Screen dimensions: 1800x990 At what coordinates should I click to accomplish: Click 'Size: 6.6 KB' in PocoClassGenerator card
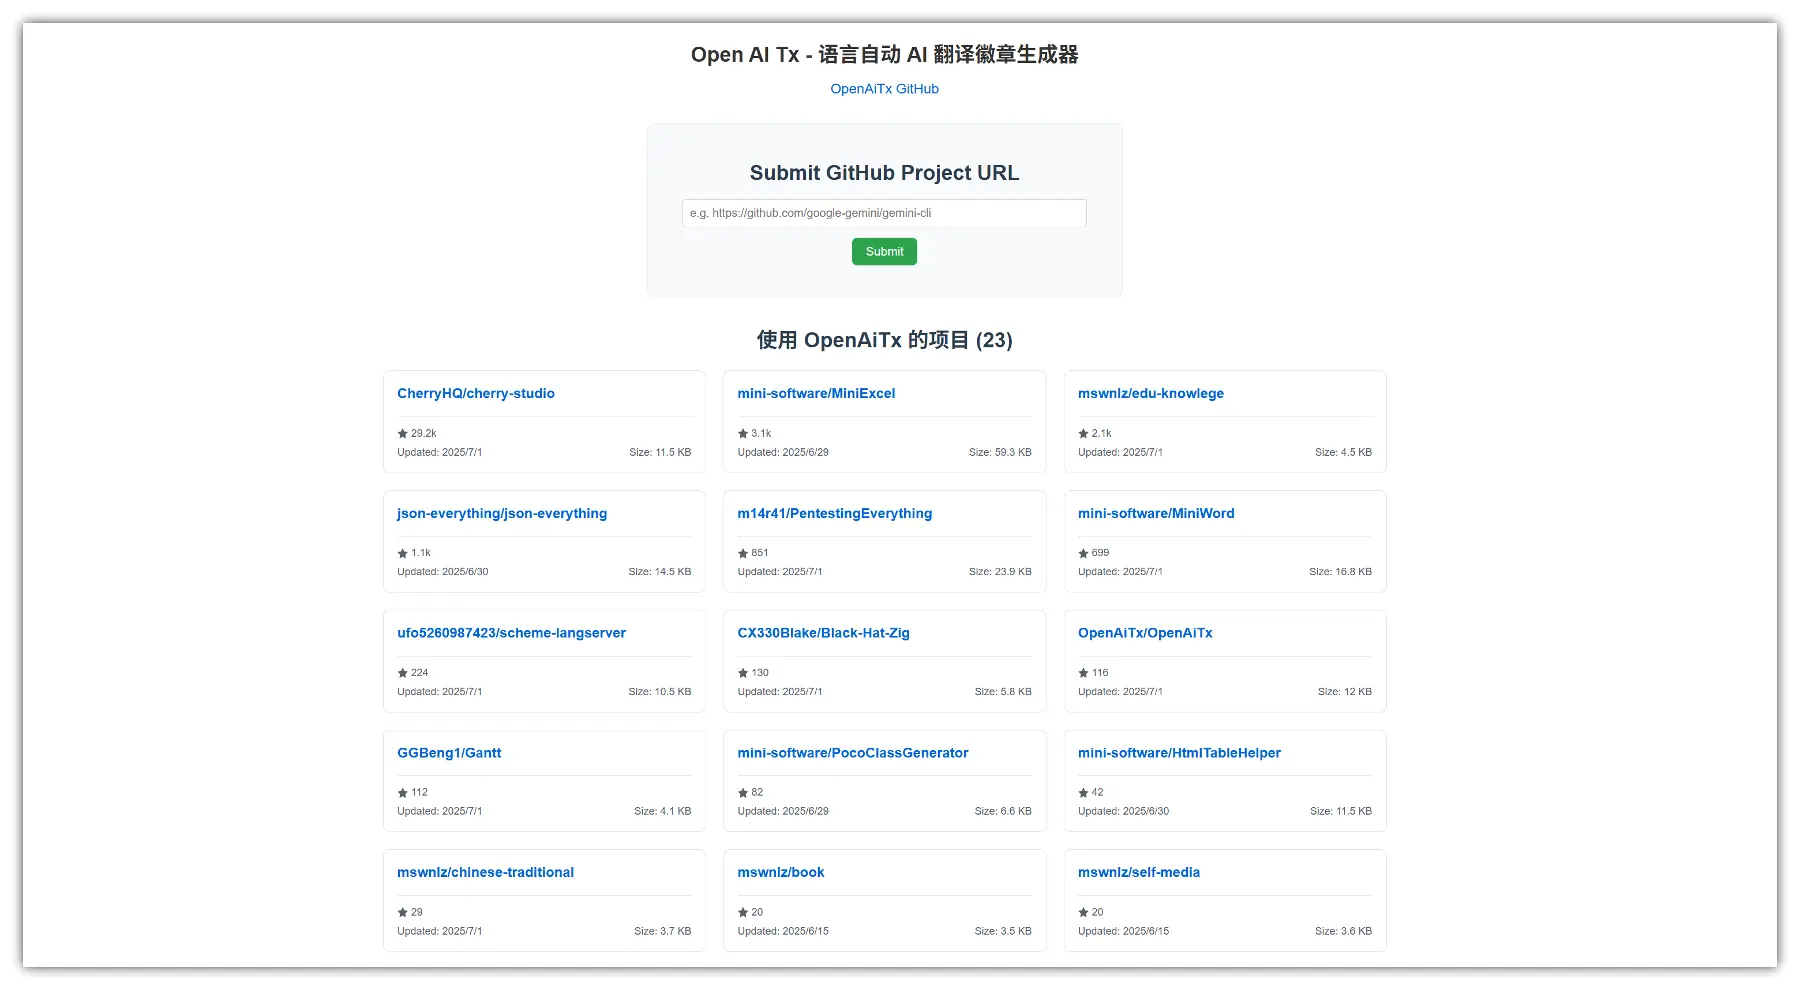click(1003, 812)
